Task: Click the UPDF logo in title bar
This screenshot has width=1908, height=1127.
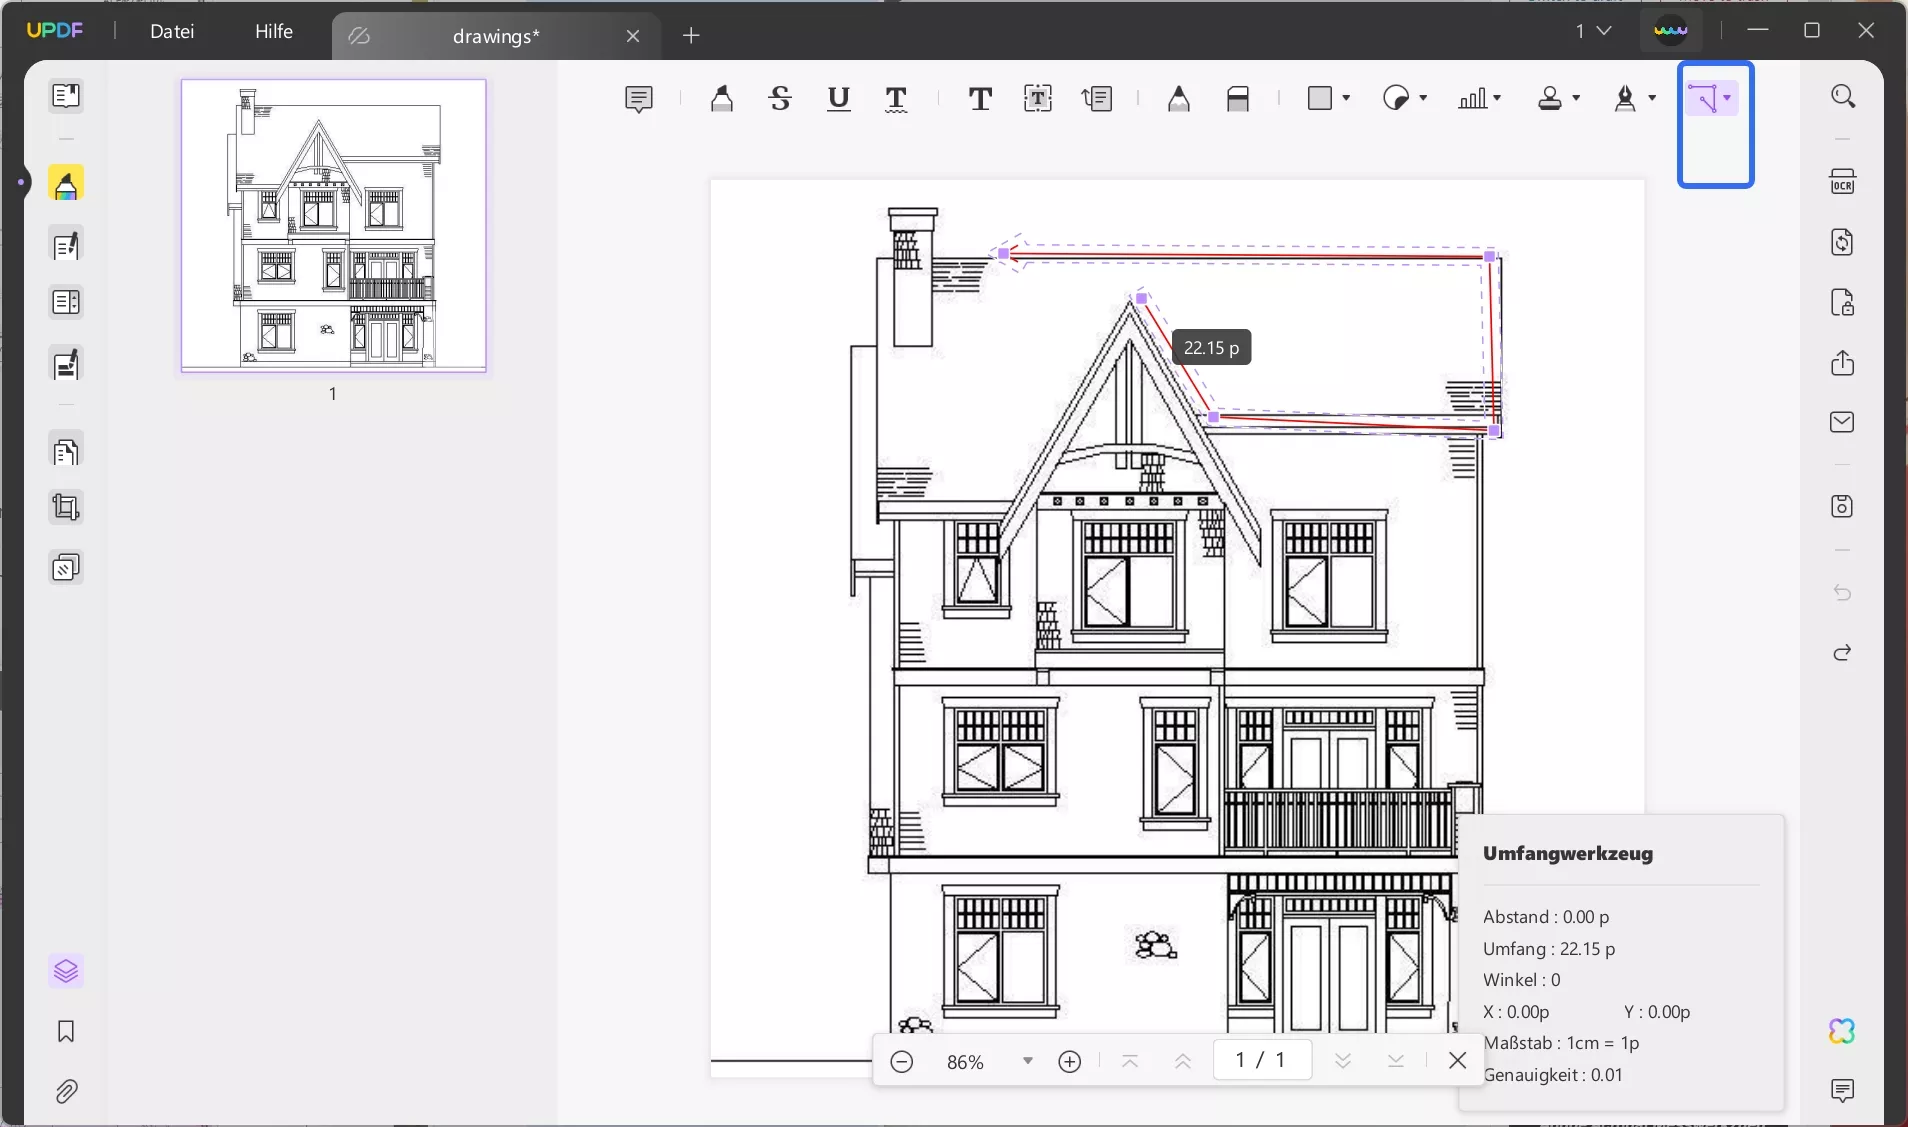Action: coord(55,30)
